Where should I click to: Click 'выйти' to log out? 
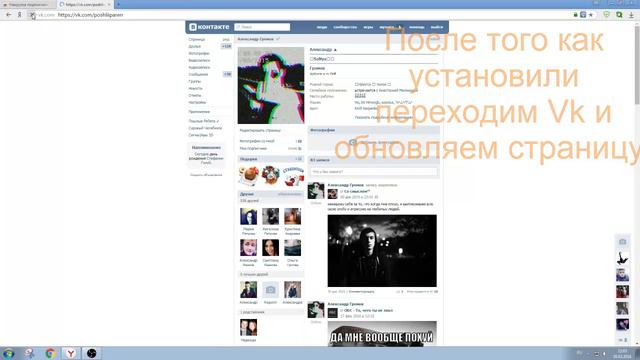click(x=437, y=27)
